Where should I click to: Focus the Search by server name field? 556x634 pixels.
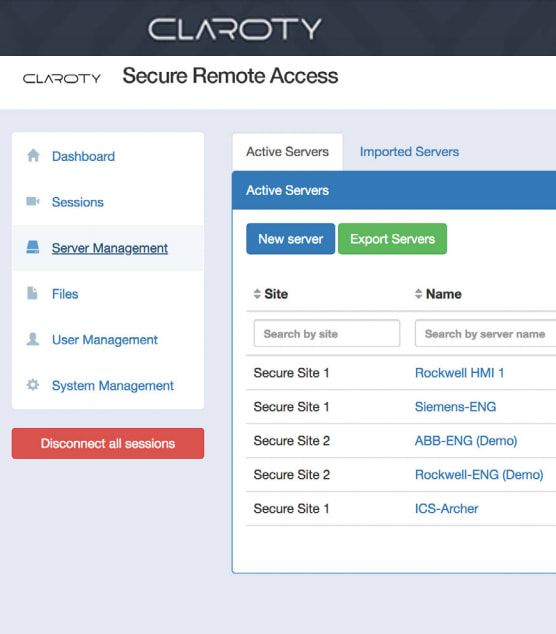(x=485, y=334)
